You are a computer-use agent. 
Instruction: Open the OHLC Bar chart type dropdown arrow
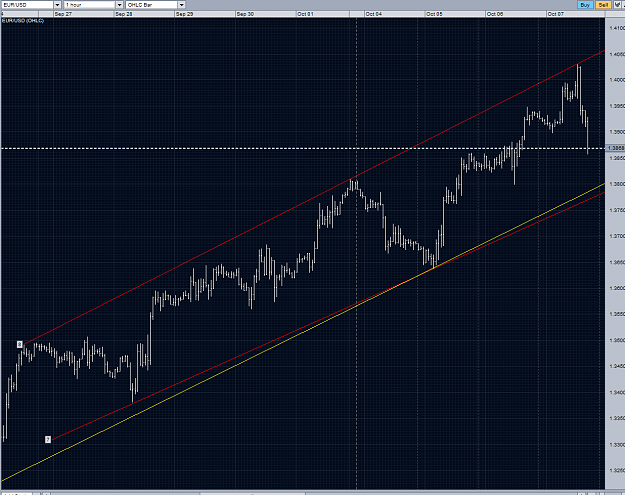pyautogui.click(x=181, y=5)
